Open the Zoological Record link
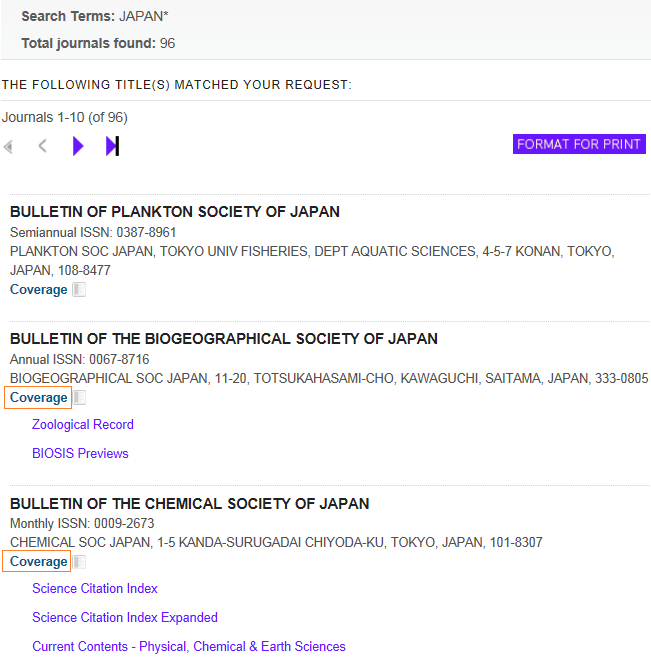 tap(83, 425)
